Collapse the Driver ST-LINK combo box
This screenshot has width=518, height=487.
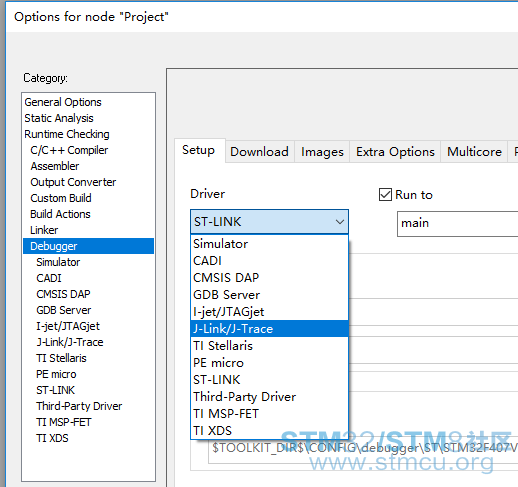pos(269,222)
